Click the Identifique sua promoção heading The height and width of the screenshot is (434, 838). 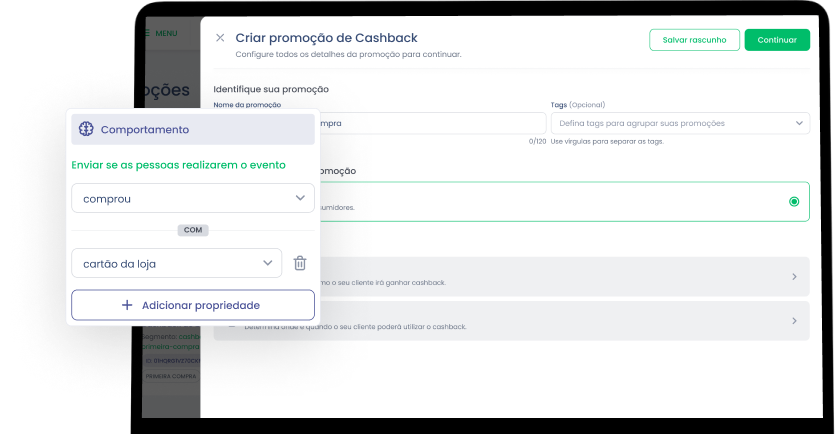[x=271, y=89]
